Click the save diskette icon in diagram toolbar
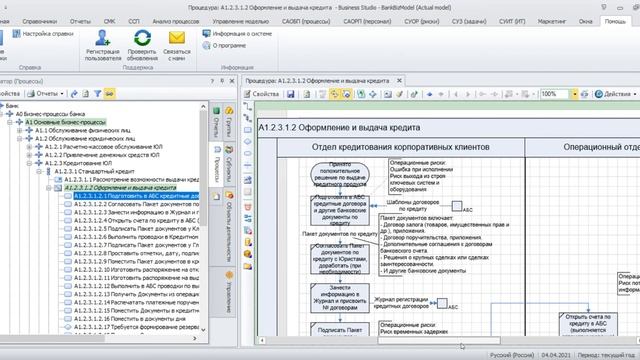Viewport: 640px width, 360px height. point(291,94)
